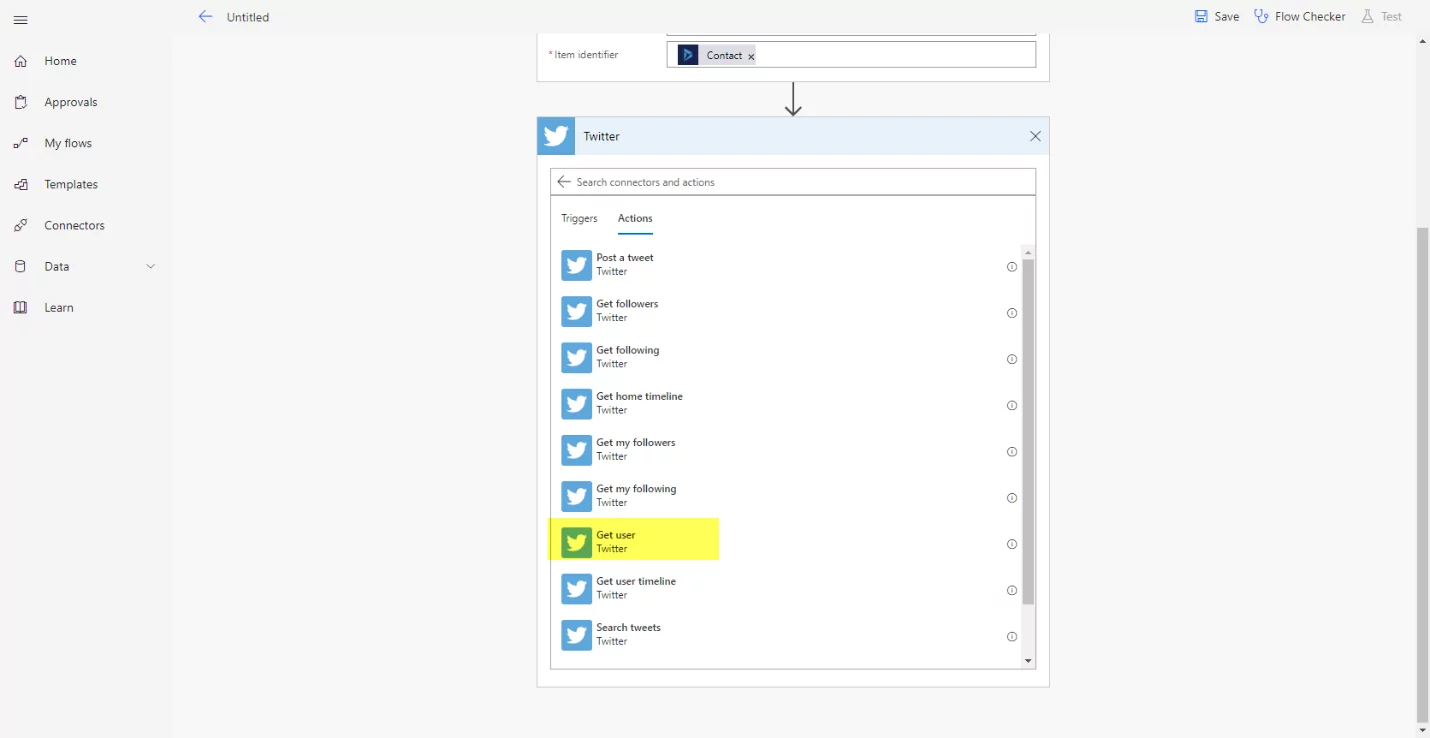The width and height of the screenshot is (1430, 738).
Task: Click the page vertical scrollbar thumb
Action: click(x=1423, y=474)
